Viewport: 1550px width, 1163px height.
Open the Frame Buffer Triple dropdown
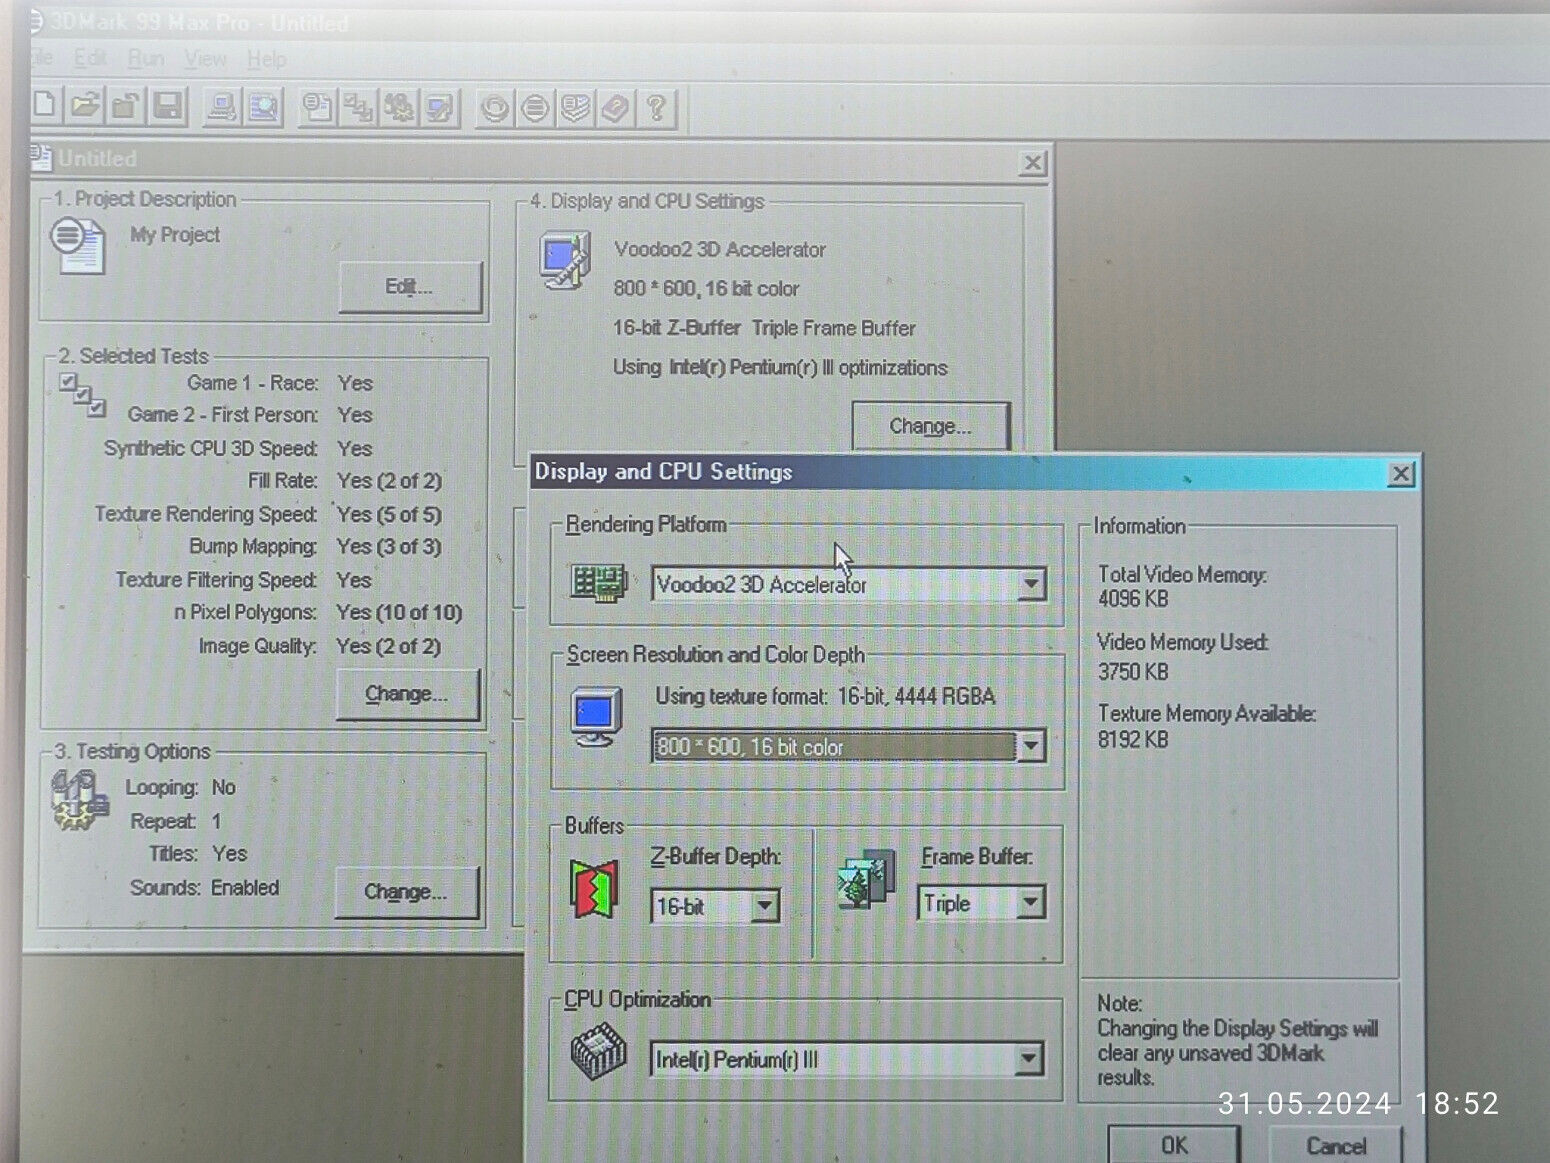coord(1031,903)
